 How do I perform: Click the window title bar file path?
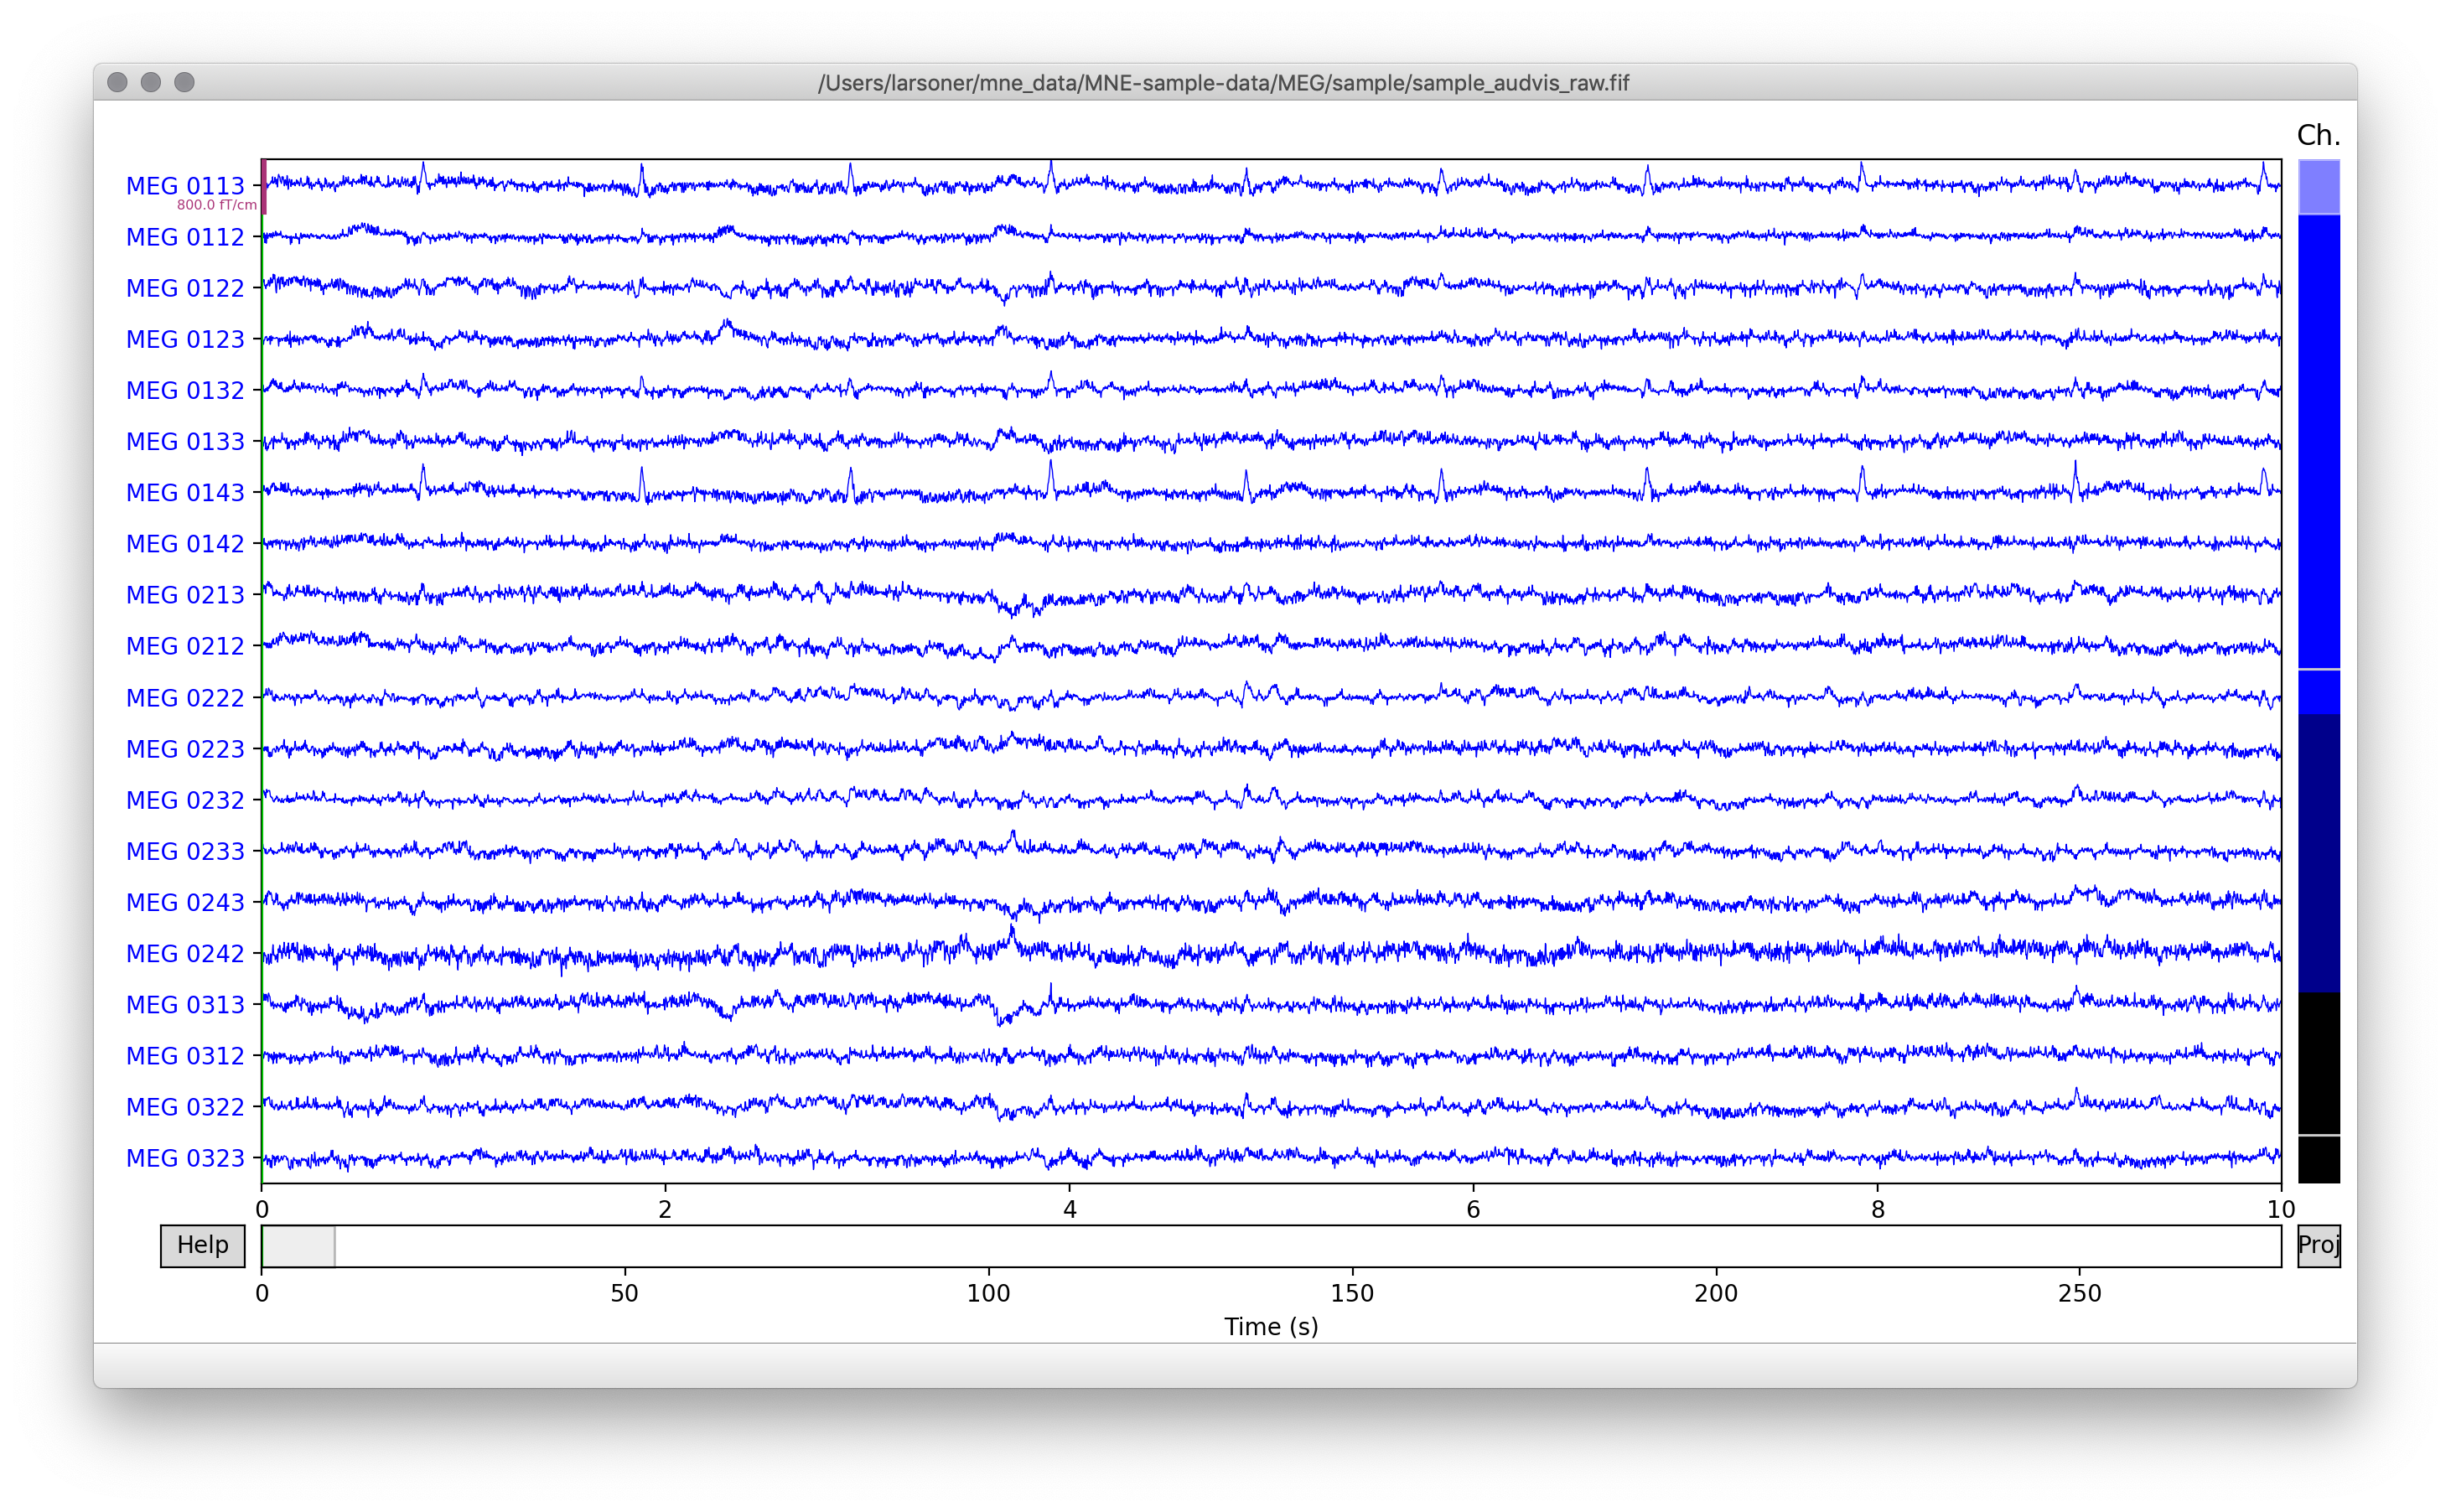pyautogui.click(x=1223, y=83)
